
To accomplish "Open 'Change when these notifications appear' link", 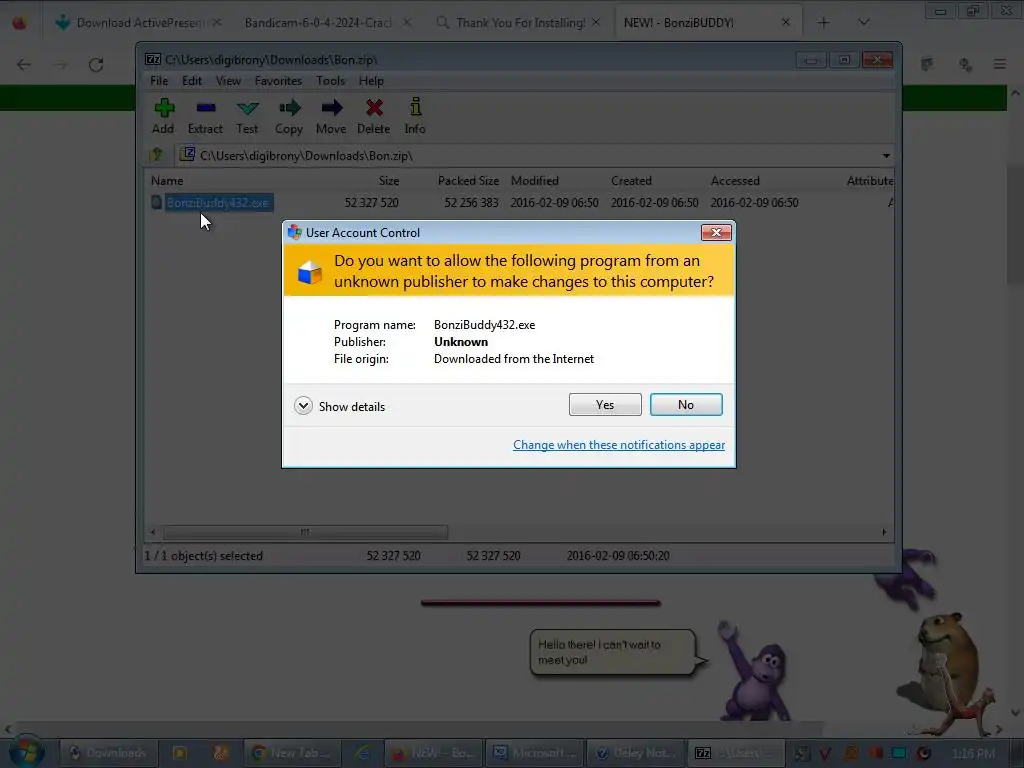I will point(618,445).
